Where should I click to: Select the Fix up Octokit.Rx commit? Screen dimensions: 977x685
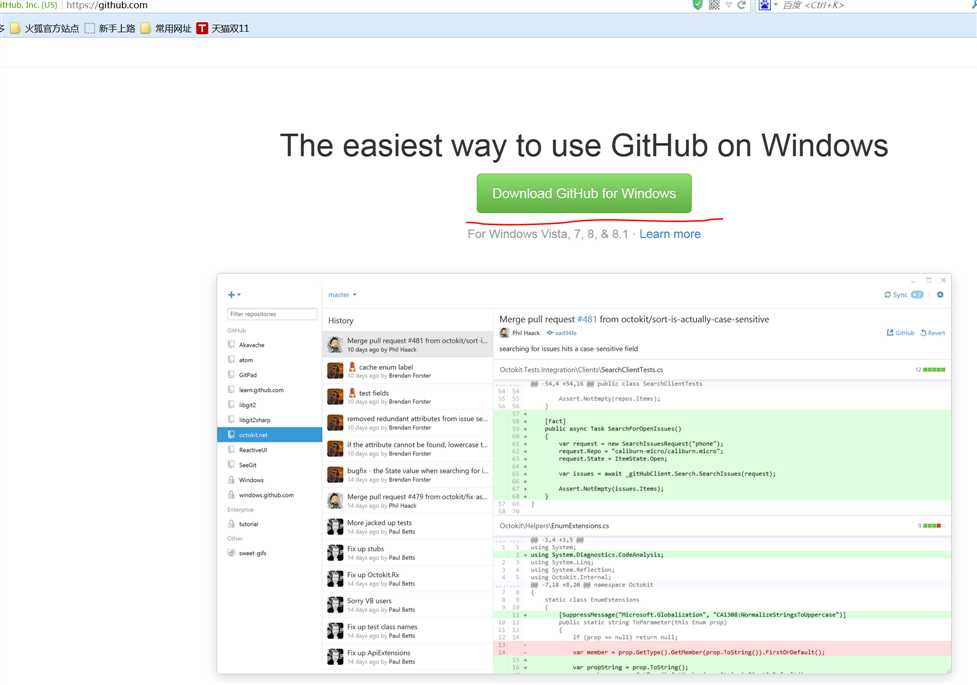pyautogui.click(x=408, y=578)
